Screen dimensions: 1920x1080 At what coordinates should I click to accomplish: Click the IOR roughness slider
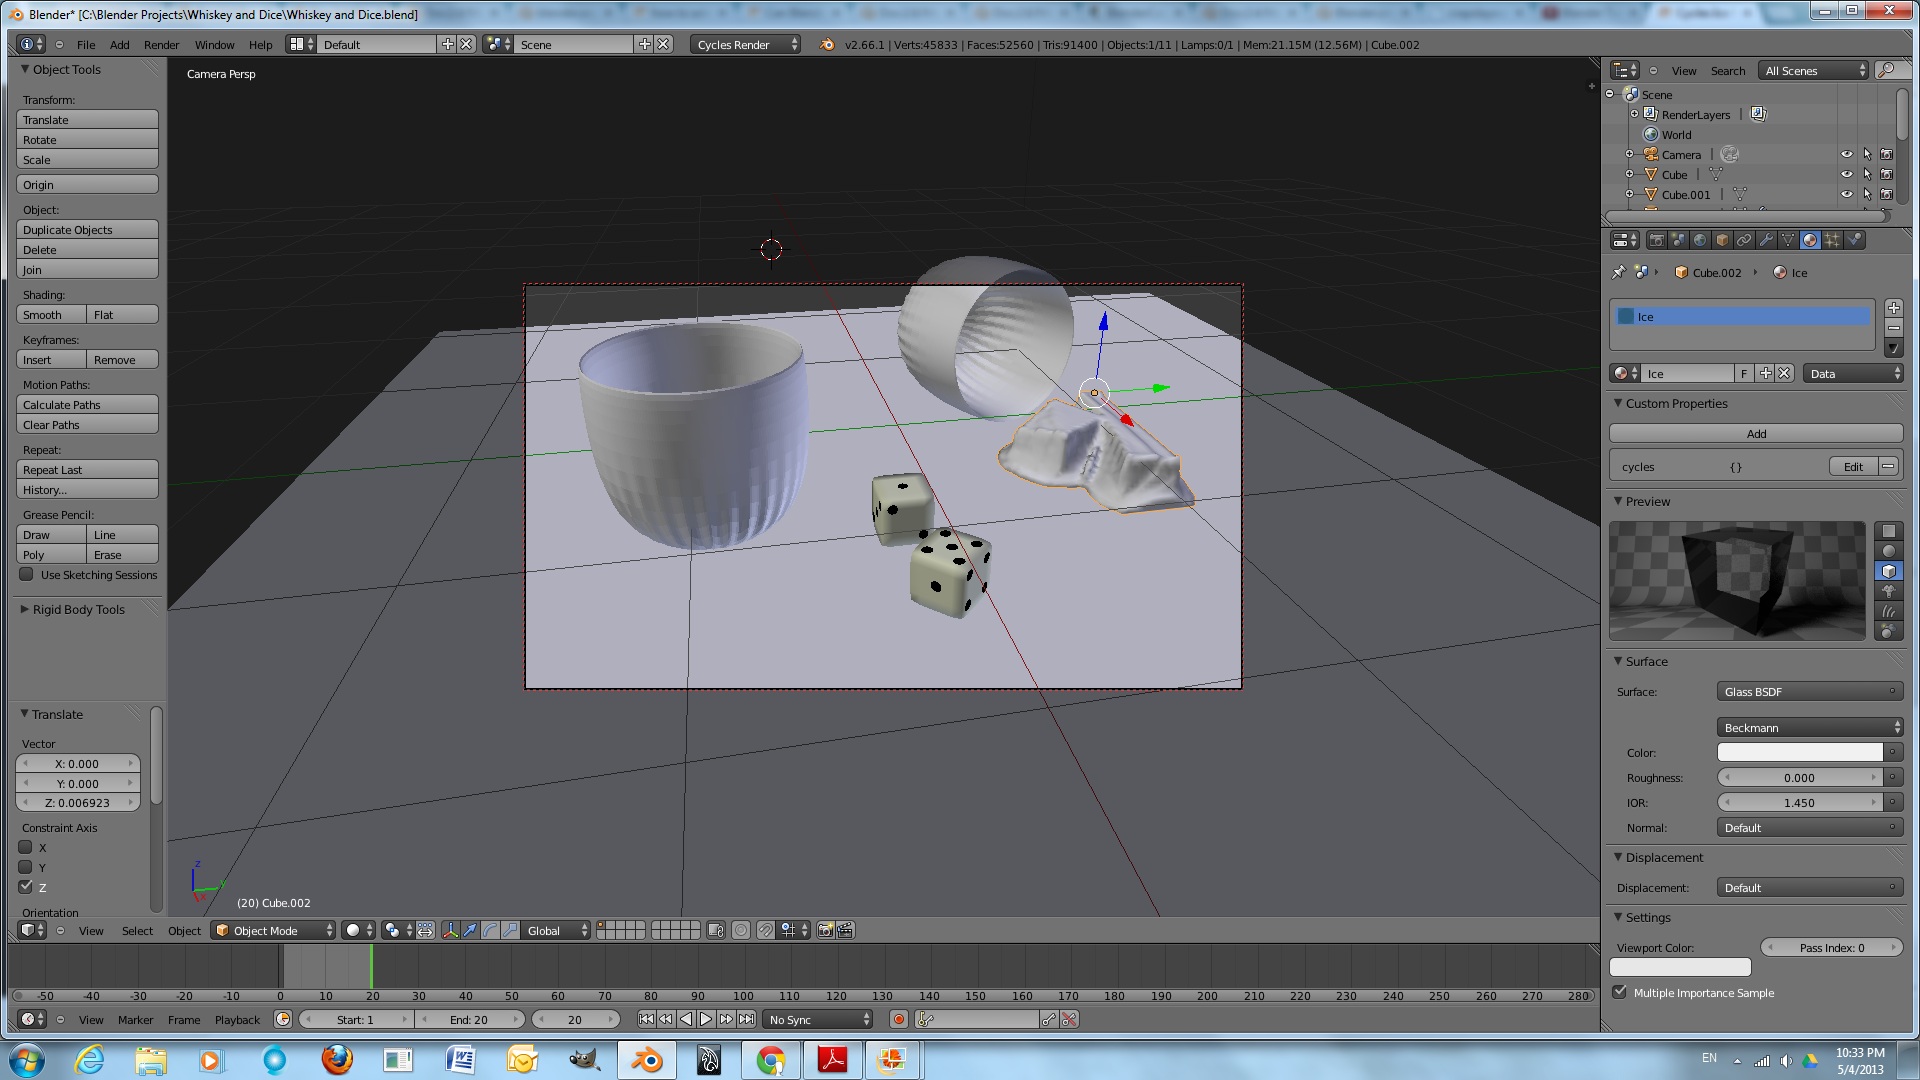coord(1800,802)
